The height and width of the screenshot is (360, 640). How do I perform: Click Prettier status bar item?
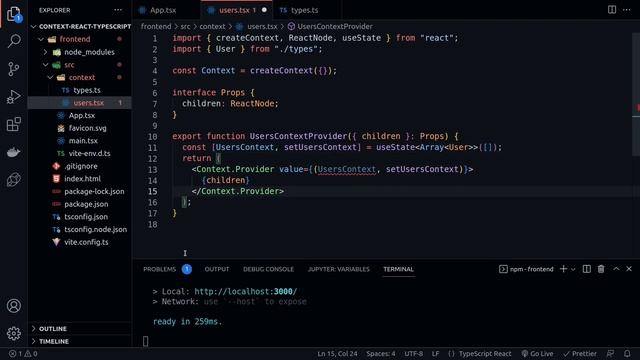(x=580, y=353)
